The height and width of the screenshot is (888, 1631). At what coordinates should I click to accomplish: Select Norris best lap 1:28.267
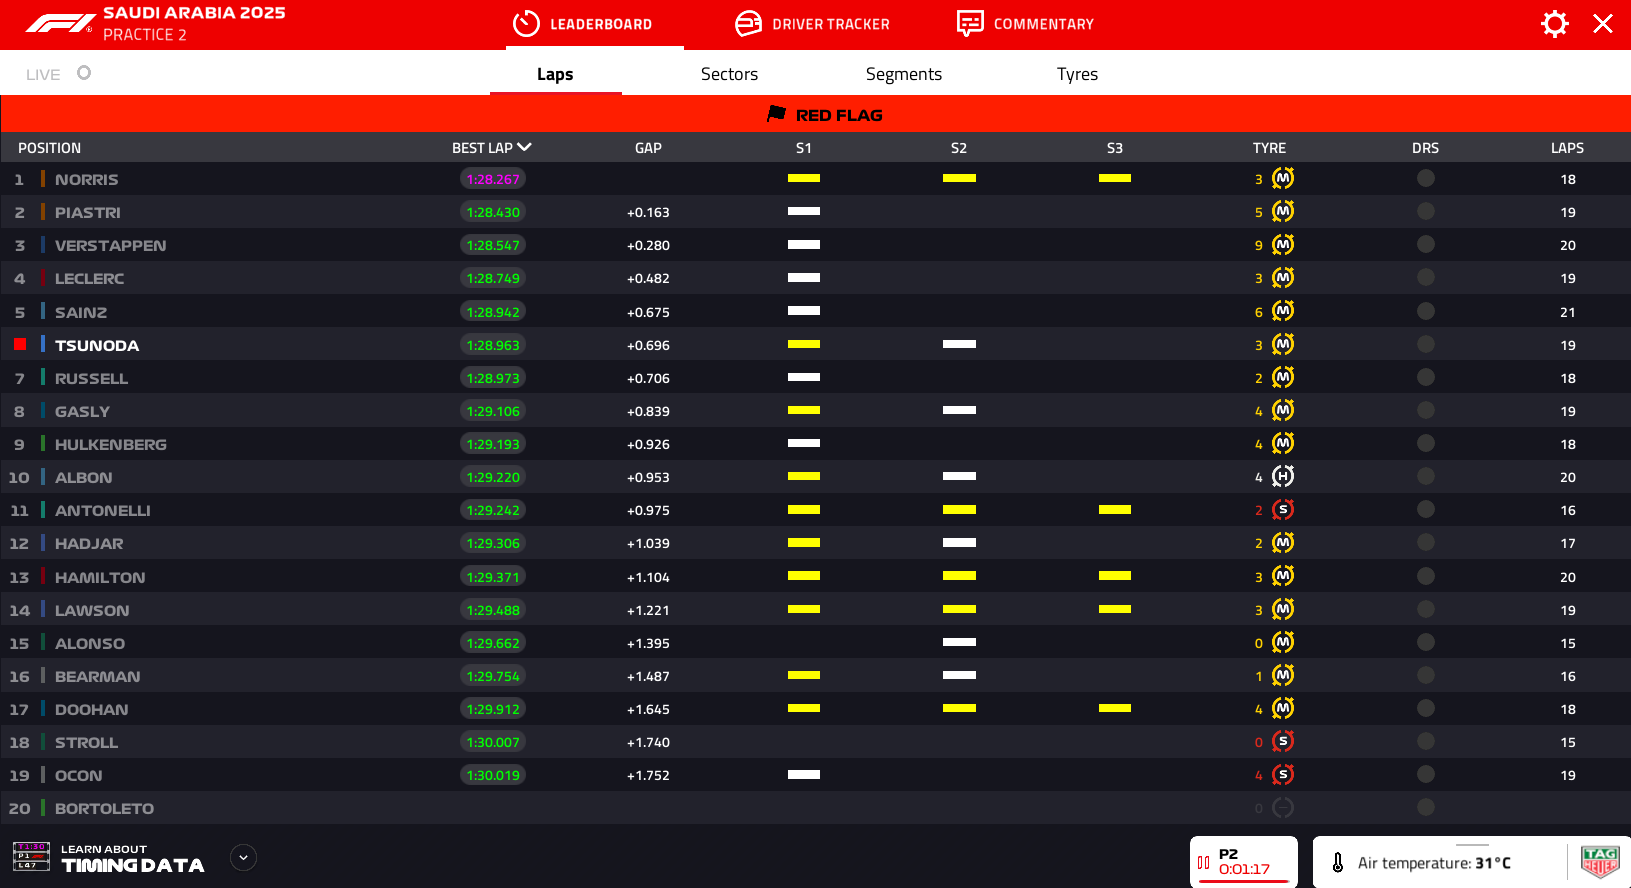tap(493, 179)
